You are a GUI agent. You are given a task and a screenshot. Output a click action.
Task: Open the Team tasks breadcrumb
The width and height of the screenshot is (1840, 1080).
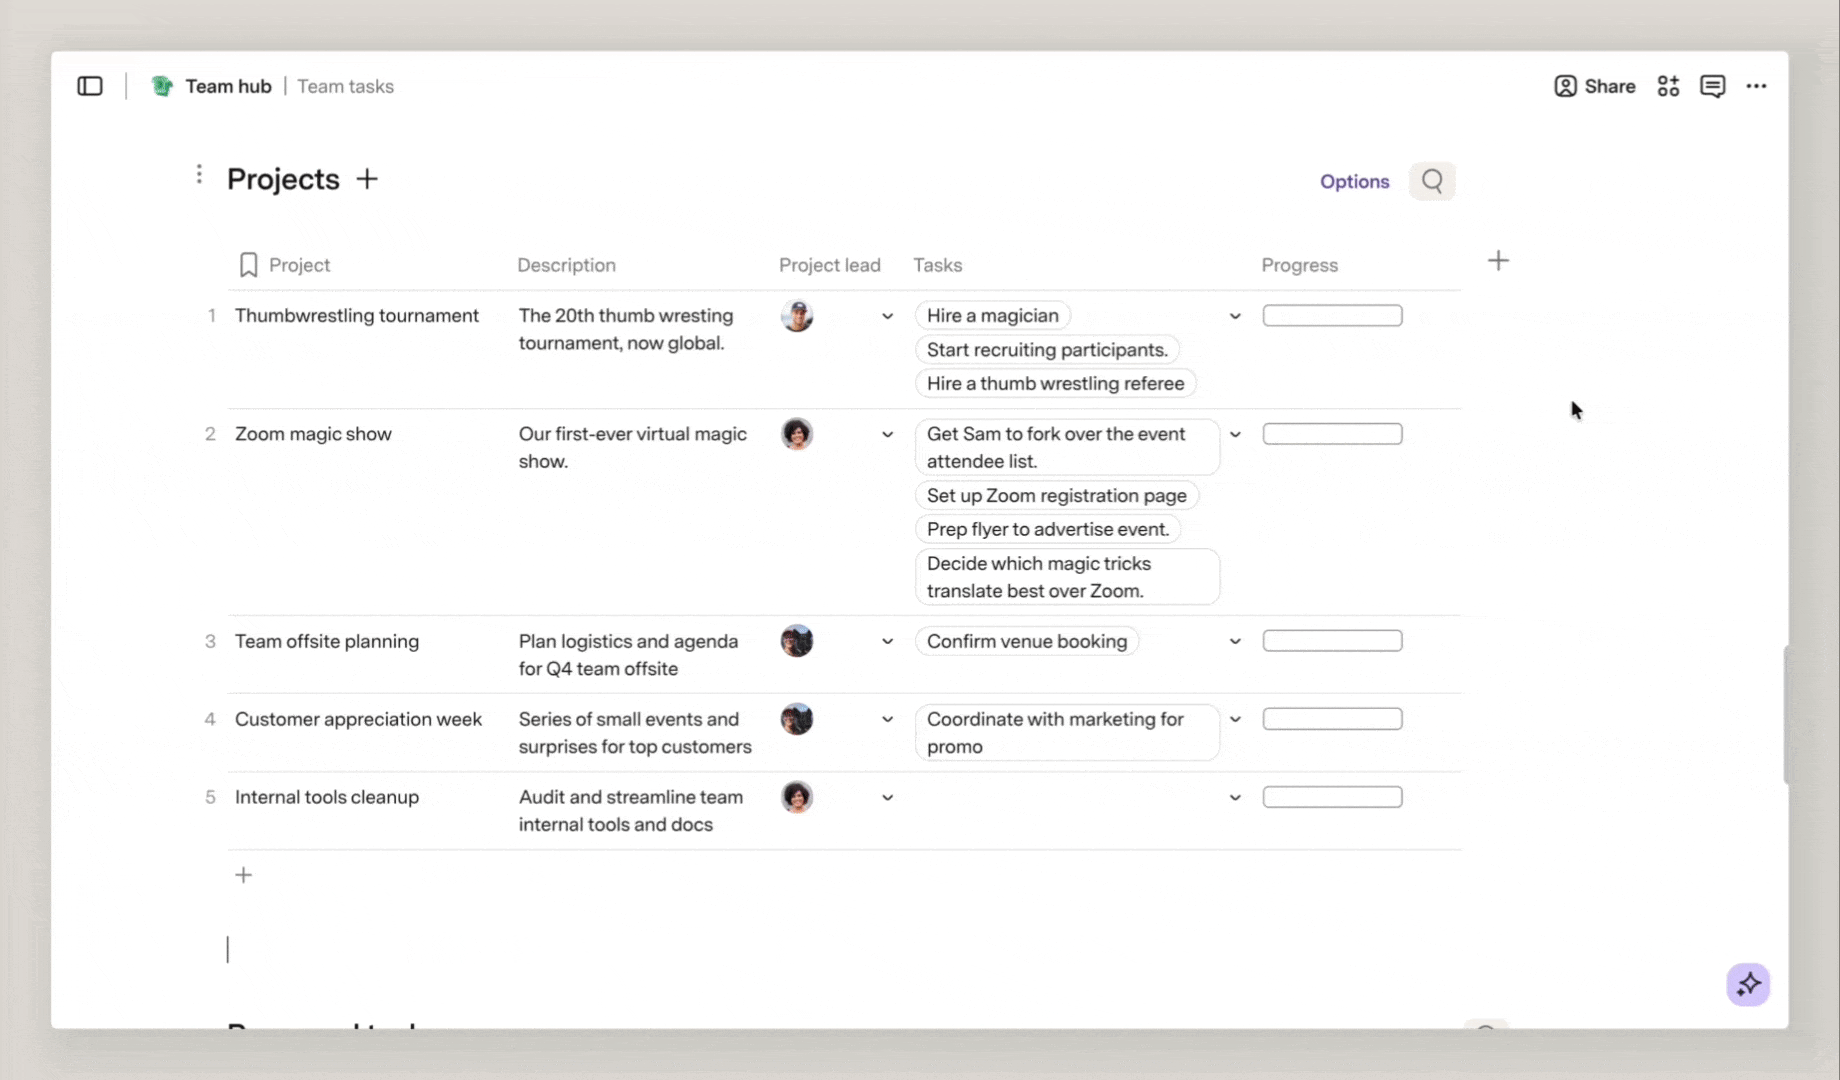345,86
